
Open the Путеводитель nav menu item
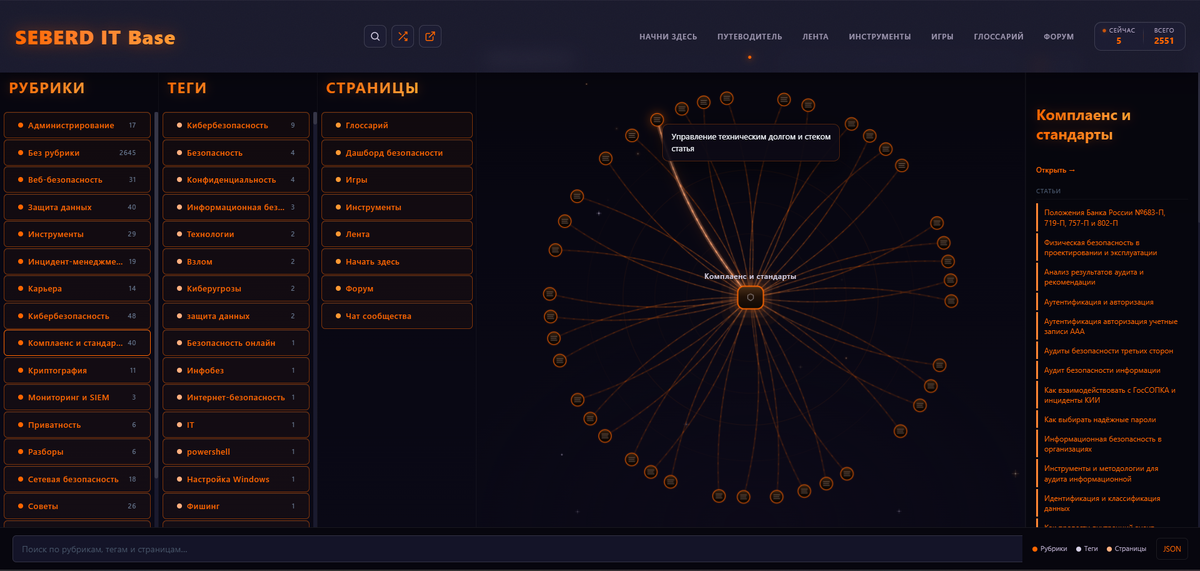pos(749,37)
